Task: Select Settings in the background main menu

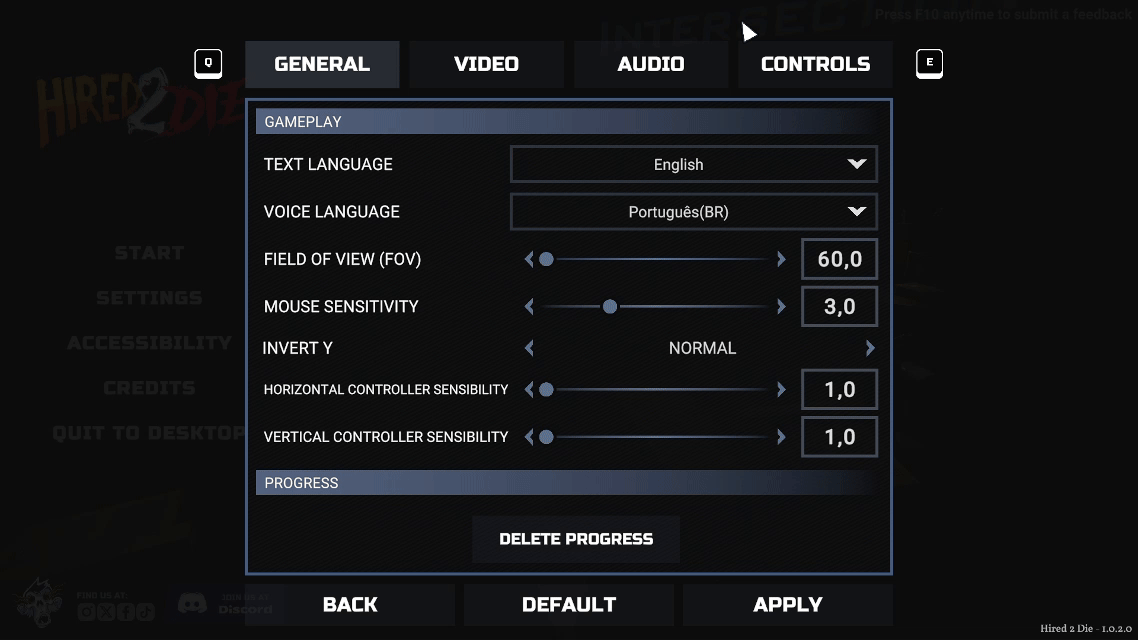Action: [x=150, y=298]
